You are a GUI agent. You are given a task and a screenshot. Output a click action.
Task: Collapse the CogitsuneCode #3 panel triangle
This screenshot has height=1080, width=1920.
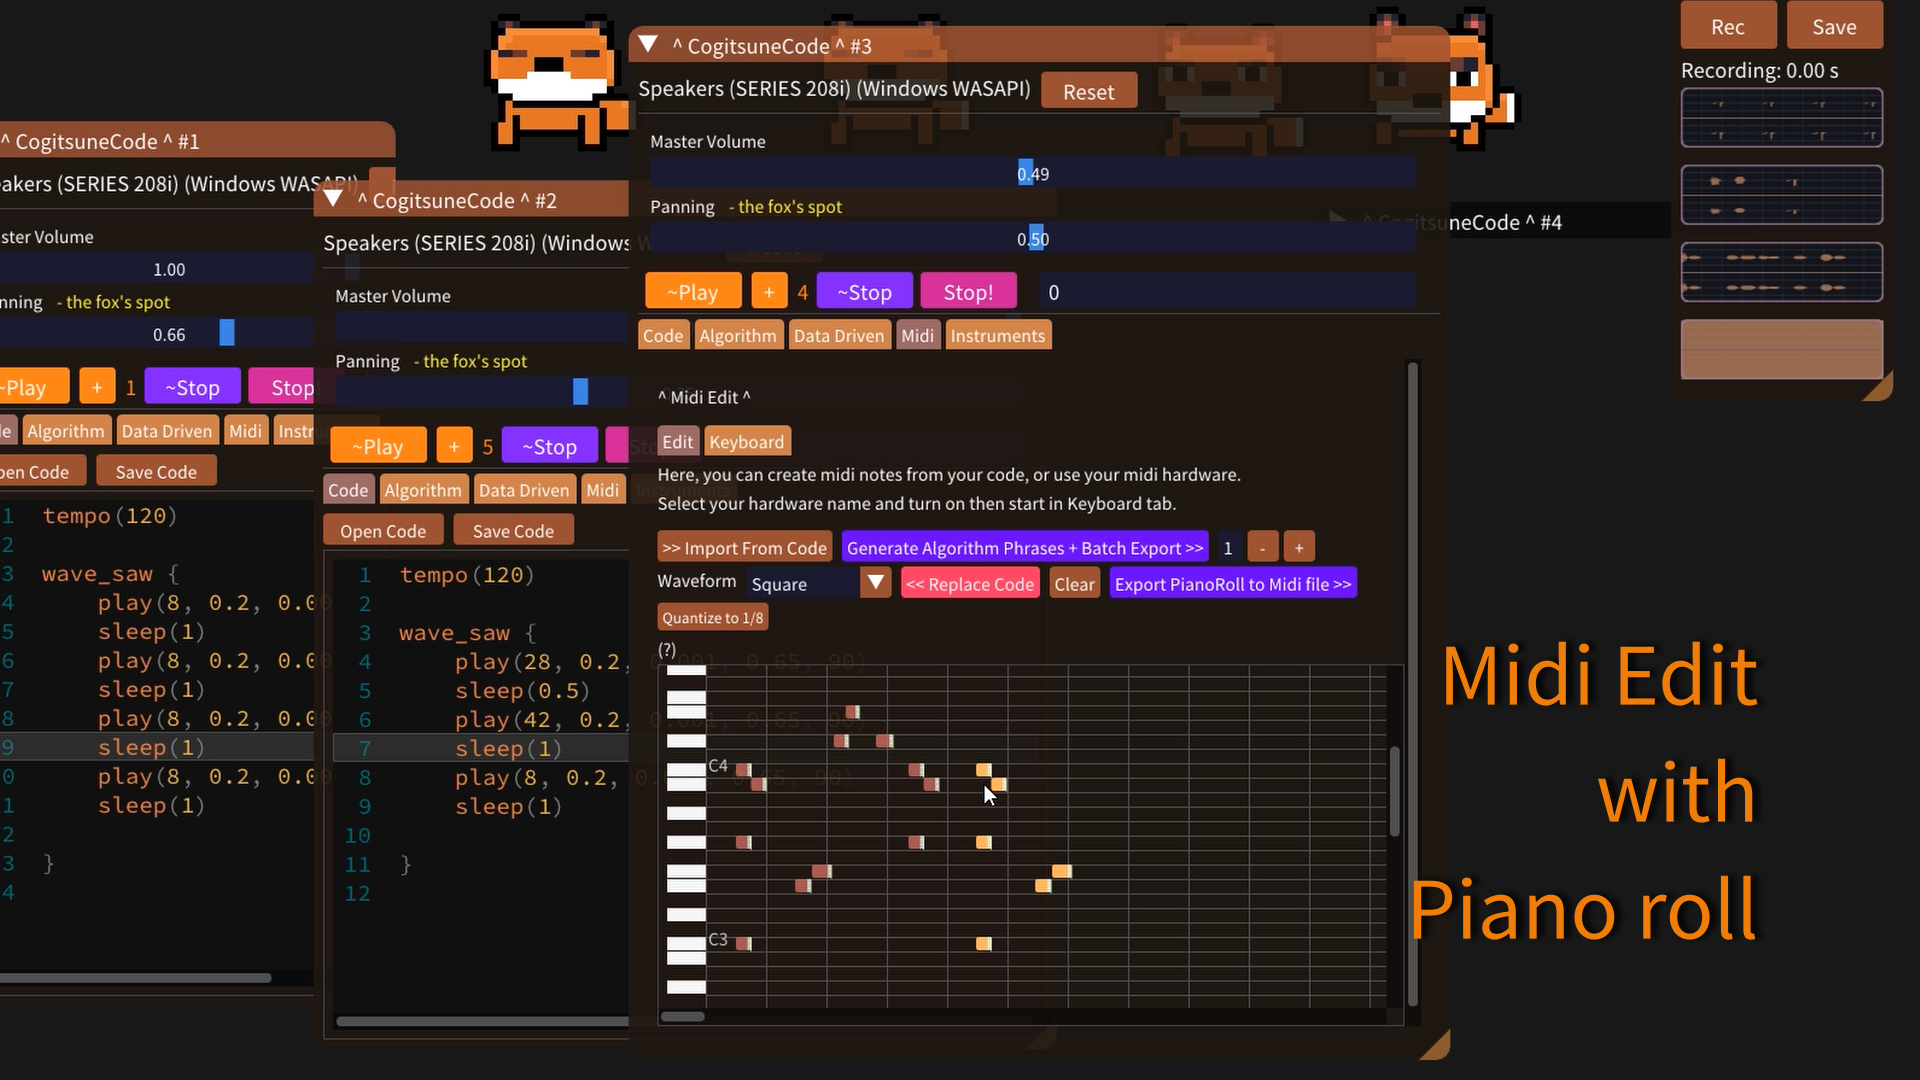pos(647,45)
